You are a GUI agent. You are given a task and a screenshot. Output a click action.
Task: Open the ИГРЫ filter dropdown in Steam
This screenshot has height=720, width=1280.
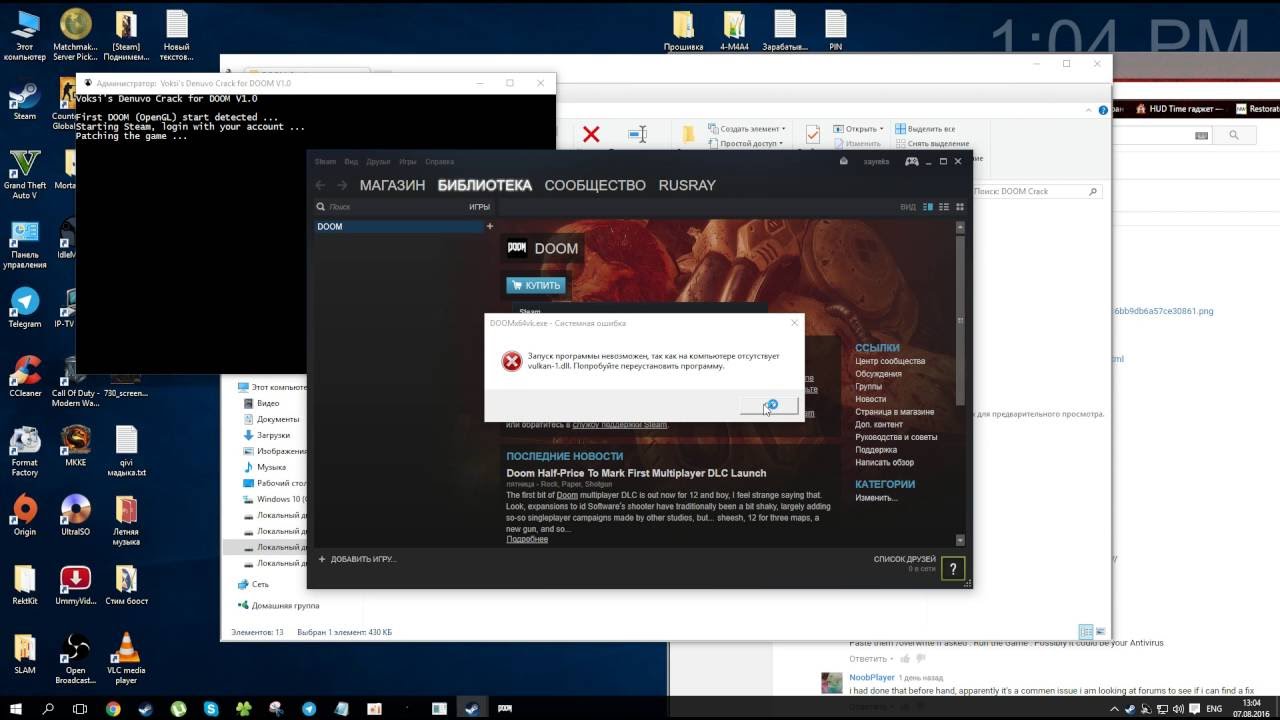pos(480,207)
